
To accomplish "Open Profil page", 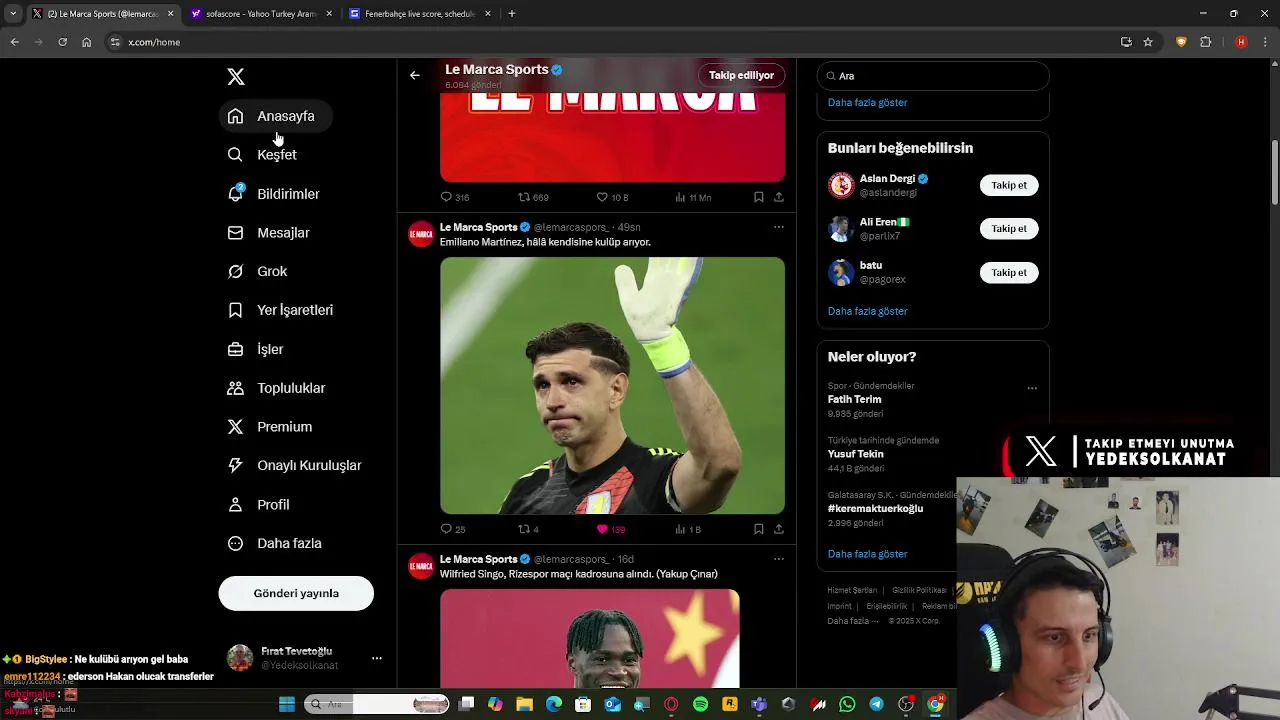I will click(x=259, y=505).
